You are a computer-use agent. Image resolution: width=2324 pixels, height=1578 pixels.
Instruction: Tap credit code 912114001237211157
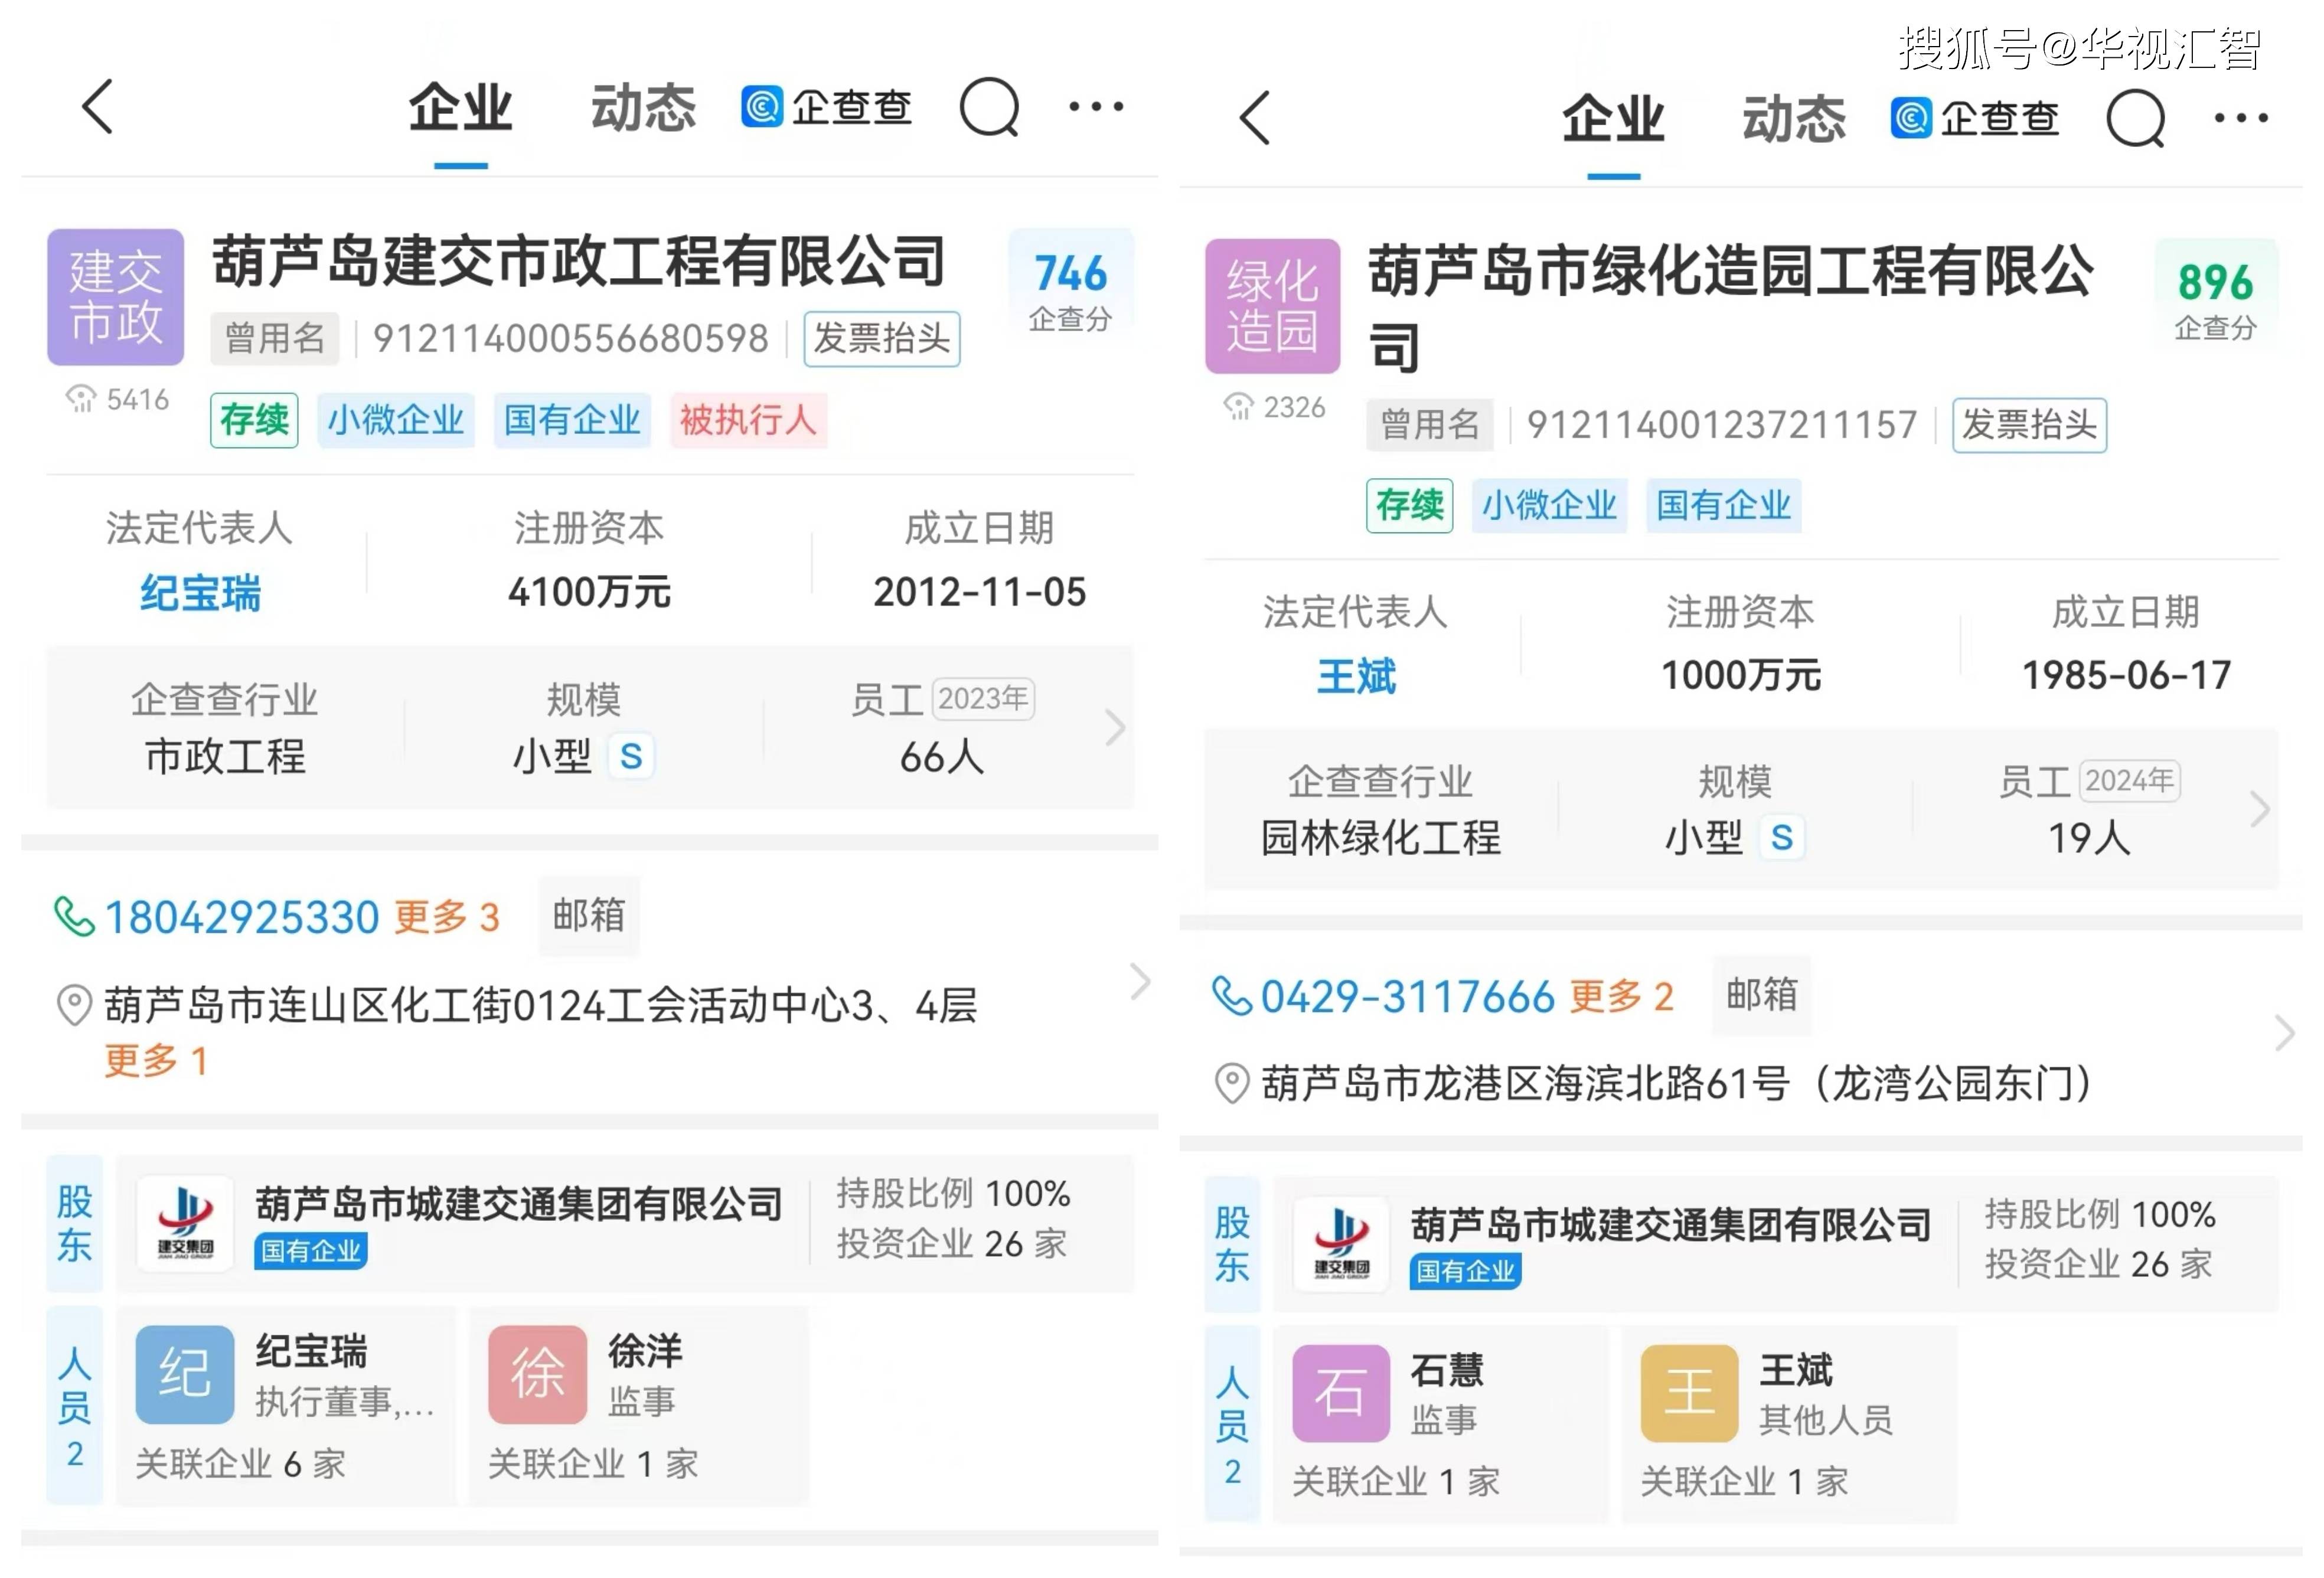(1722, 425)
